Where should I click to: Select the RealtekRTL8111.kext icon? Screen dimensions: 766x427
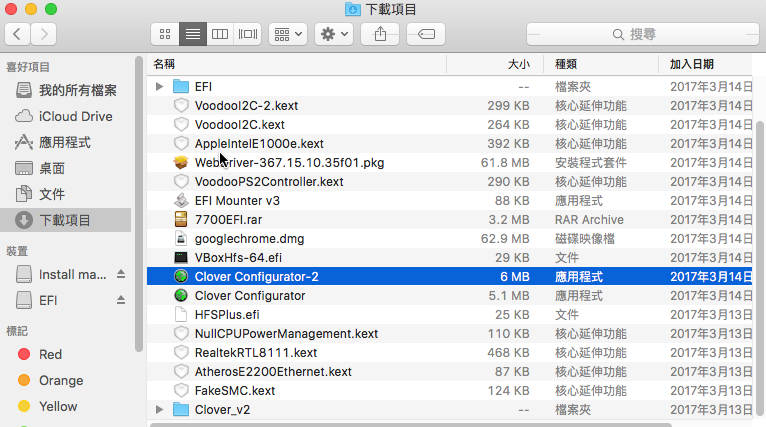pyautogui.click(x=181, y=353)
